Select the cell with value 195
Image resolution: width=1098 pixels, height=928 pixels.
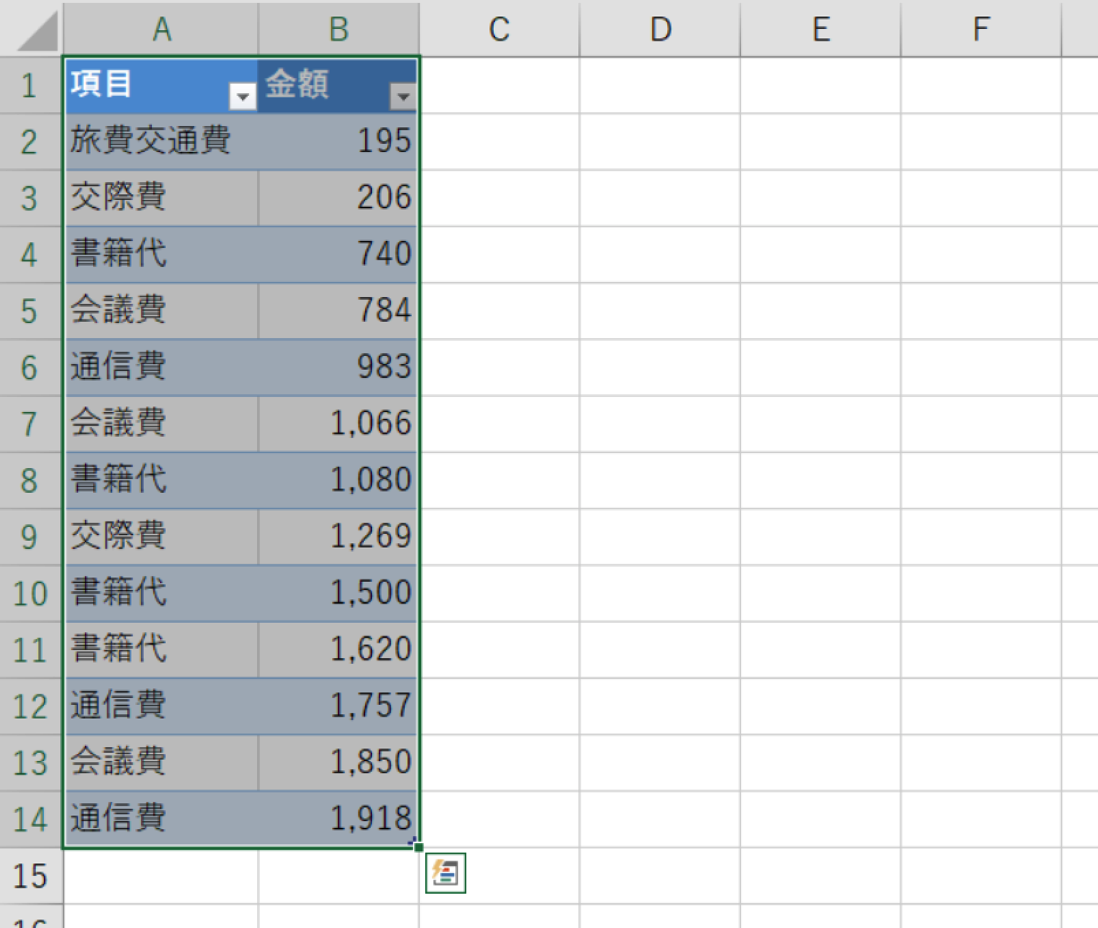click(x=339, y=141)
